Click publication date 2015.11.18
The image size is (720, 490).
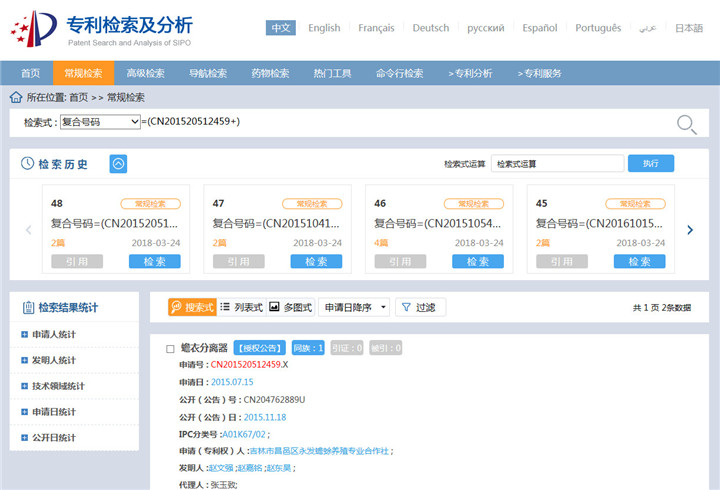pos(265,417)
